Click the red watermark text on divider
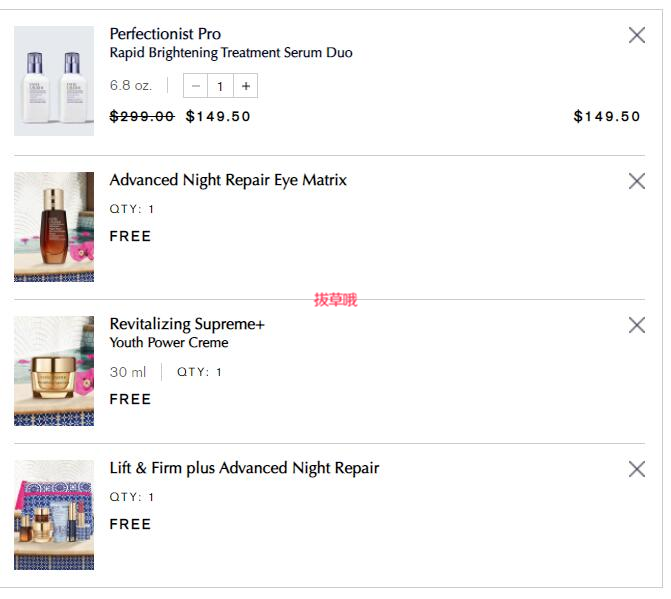 (x=335, y=299)
